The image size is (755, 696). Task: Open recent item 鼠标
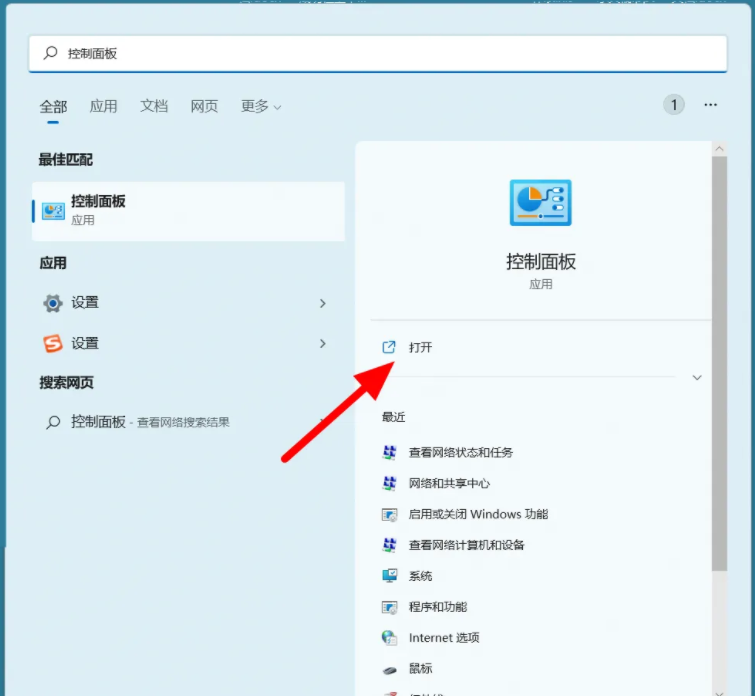coord(420,668)
